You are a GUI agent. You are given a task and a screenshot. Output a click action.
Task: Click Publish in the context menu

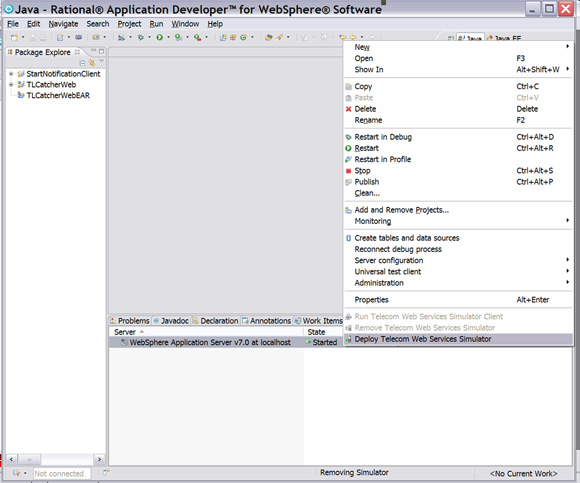[459, 182]
